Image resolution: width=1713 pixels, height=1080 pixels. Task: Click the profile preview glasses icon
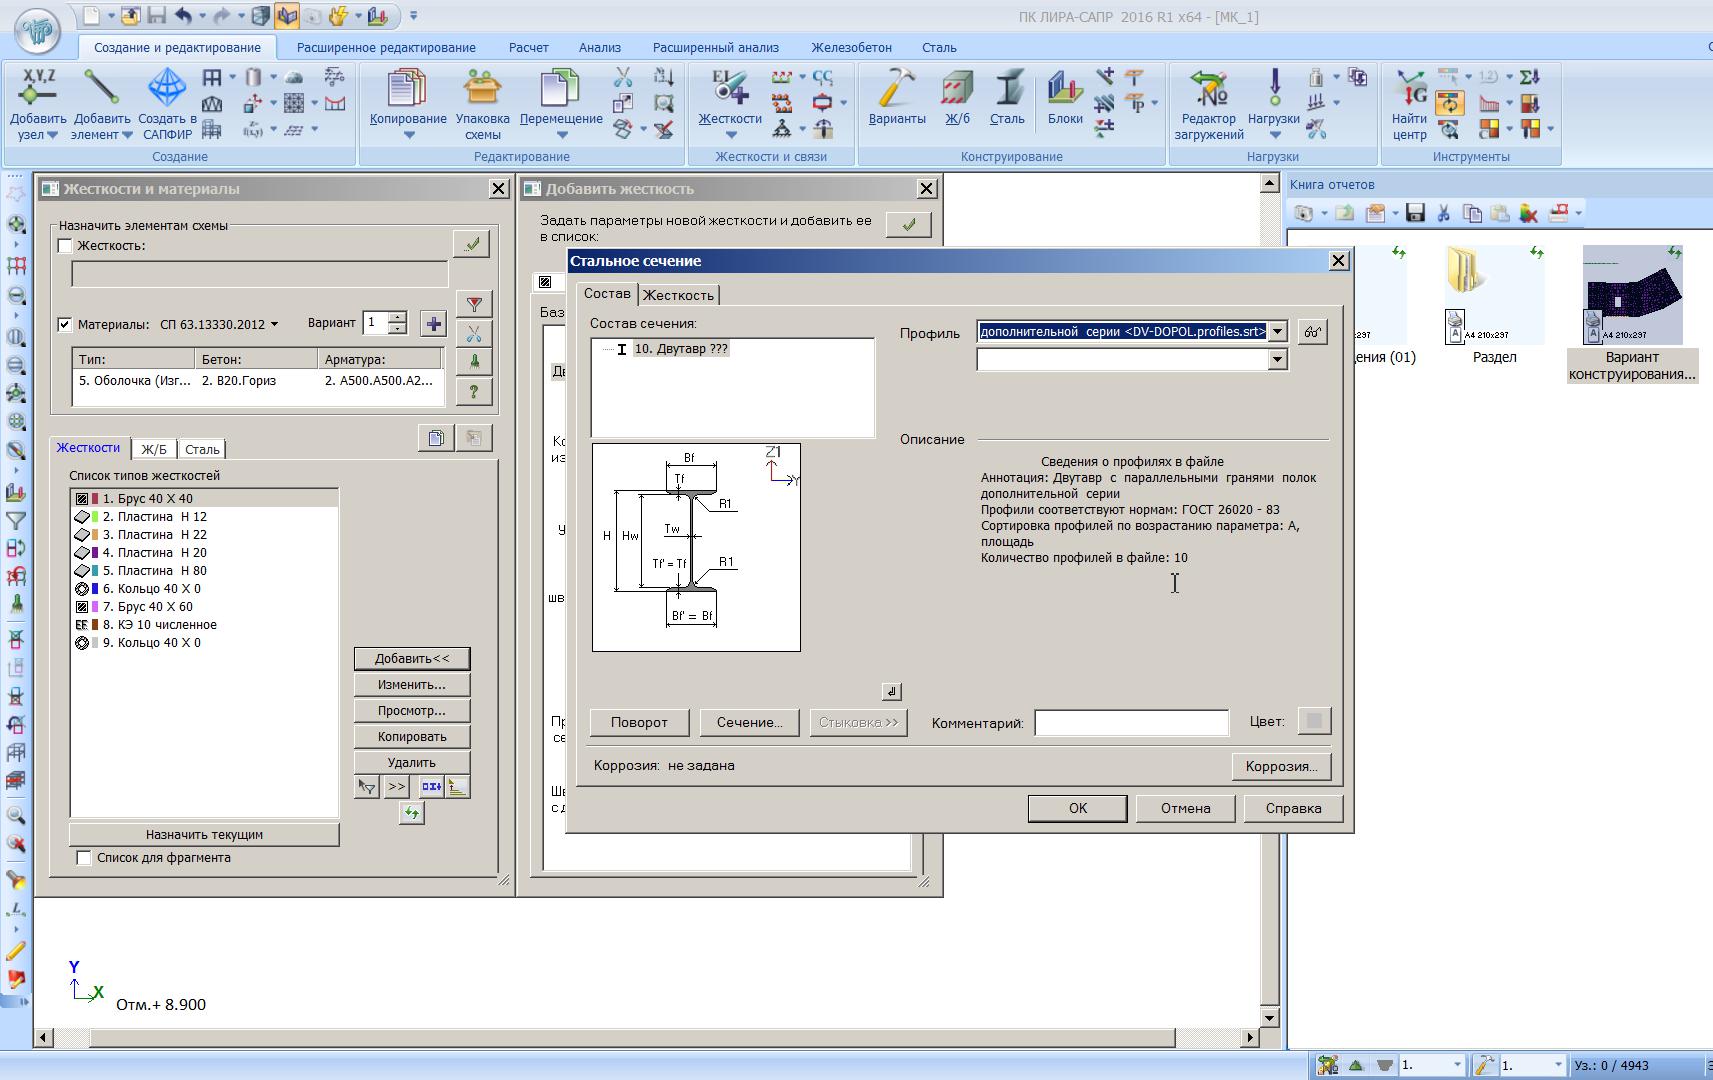(1312, 332)
